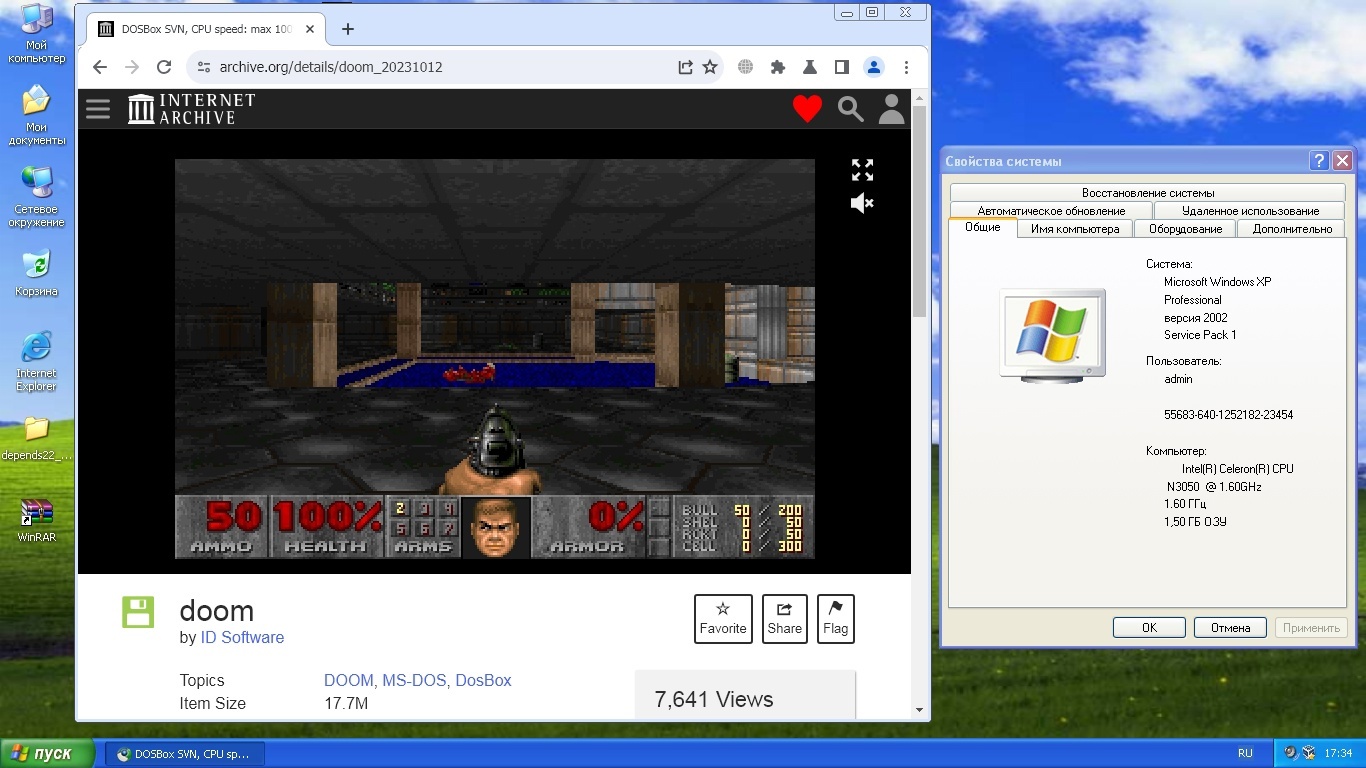Click the 7,641 Views counter

[714, 700]
